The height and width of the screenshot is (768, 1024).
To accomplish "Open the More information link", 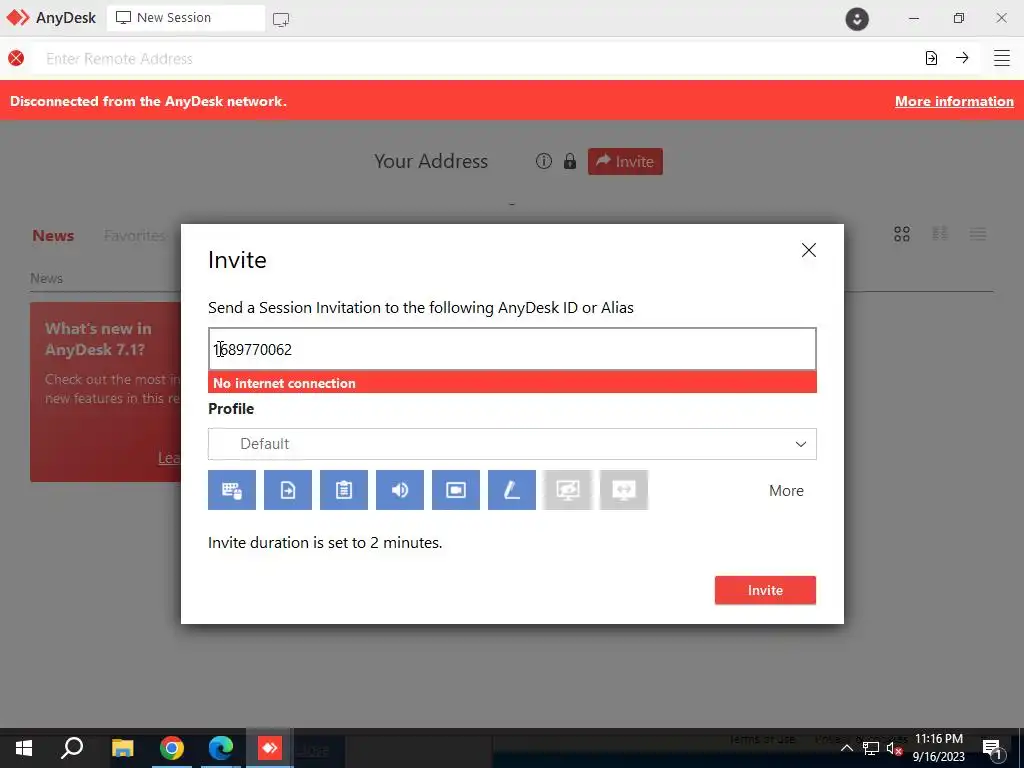I will click(x=954, y=101).
